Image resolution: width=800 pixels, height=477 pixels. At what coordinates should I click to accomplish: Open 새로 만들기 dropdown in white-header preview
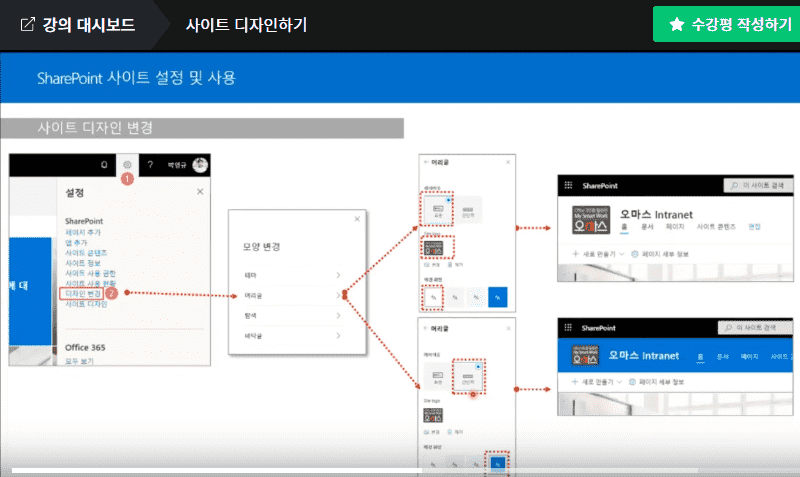tap(598, 254)
